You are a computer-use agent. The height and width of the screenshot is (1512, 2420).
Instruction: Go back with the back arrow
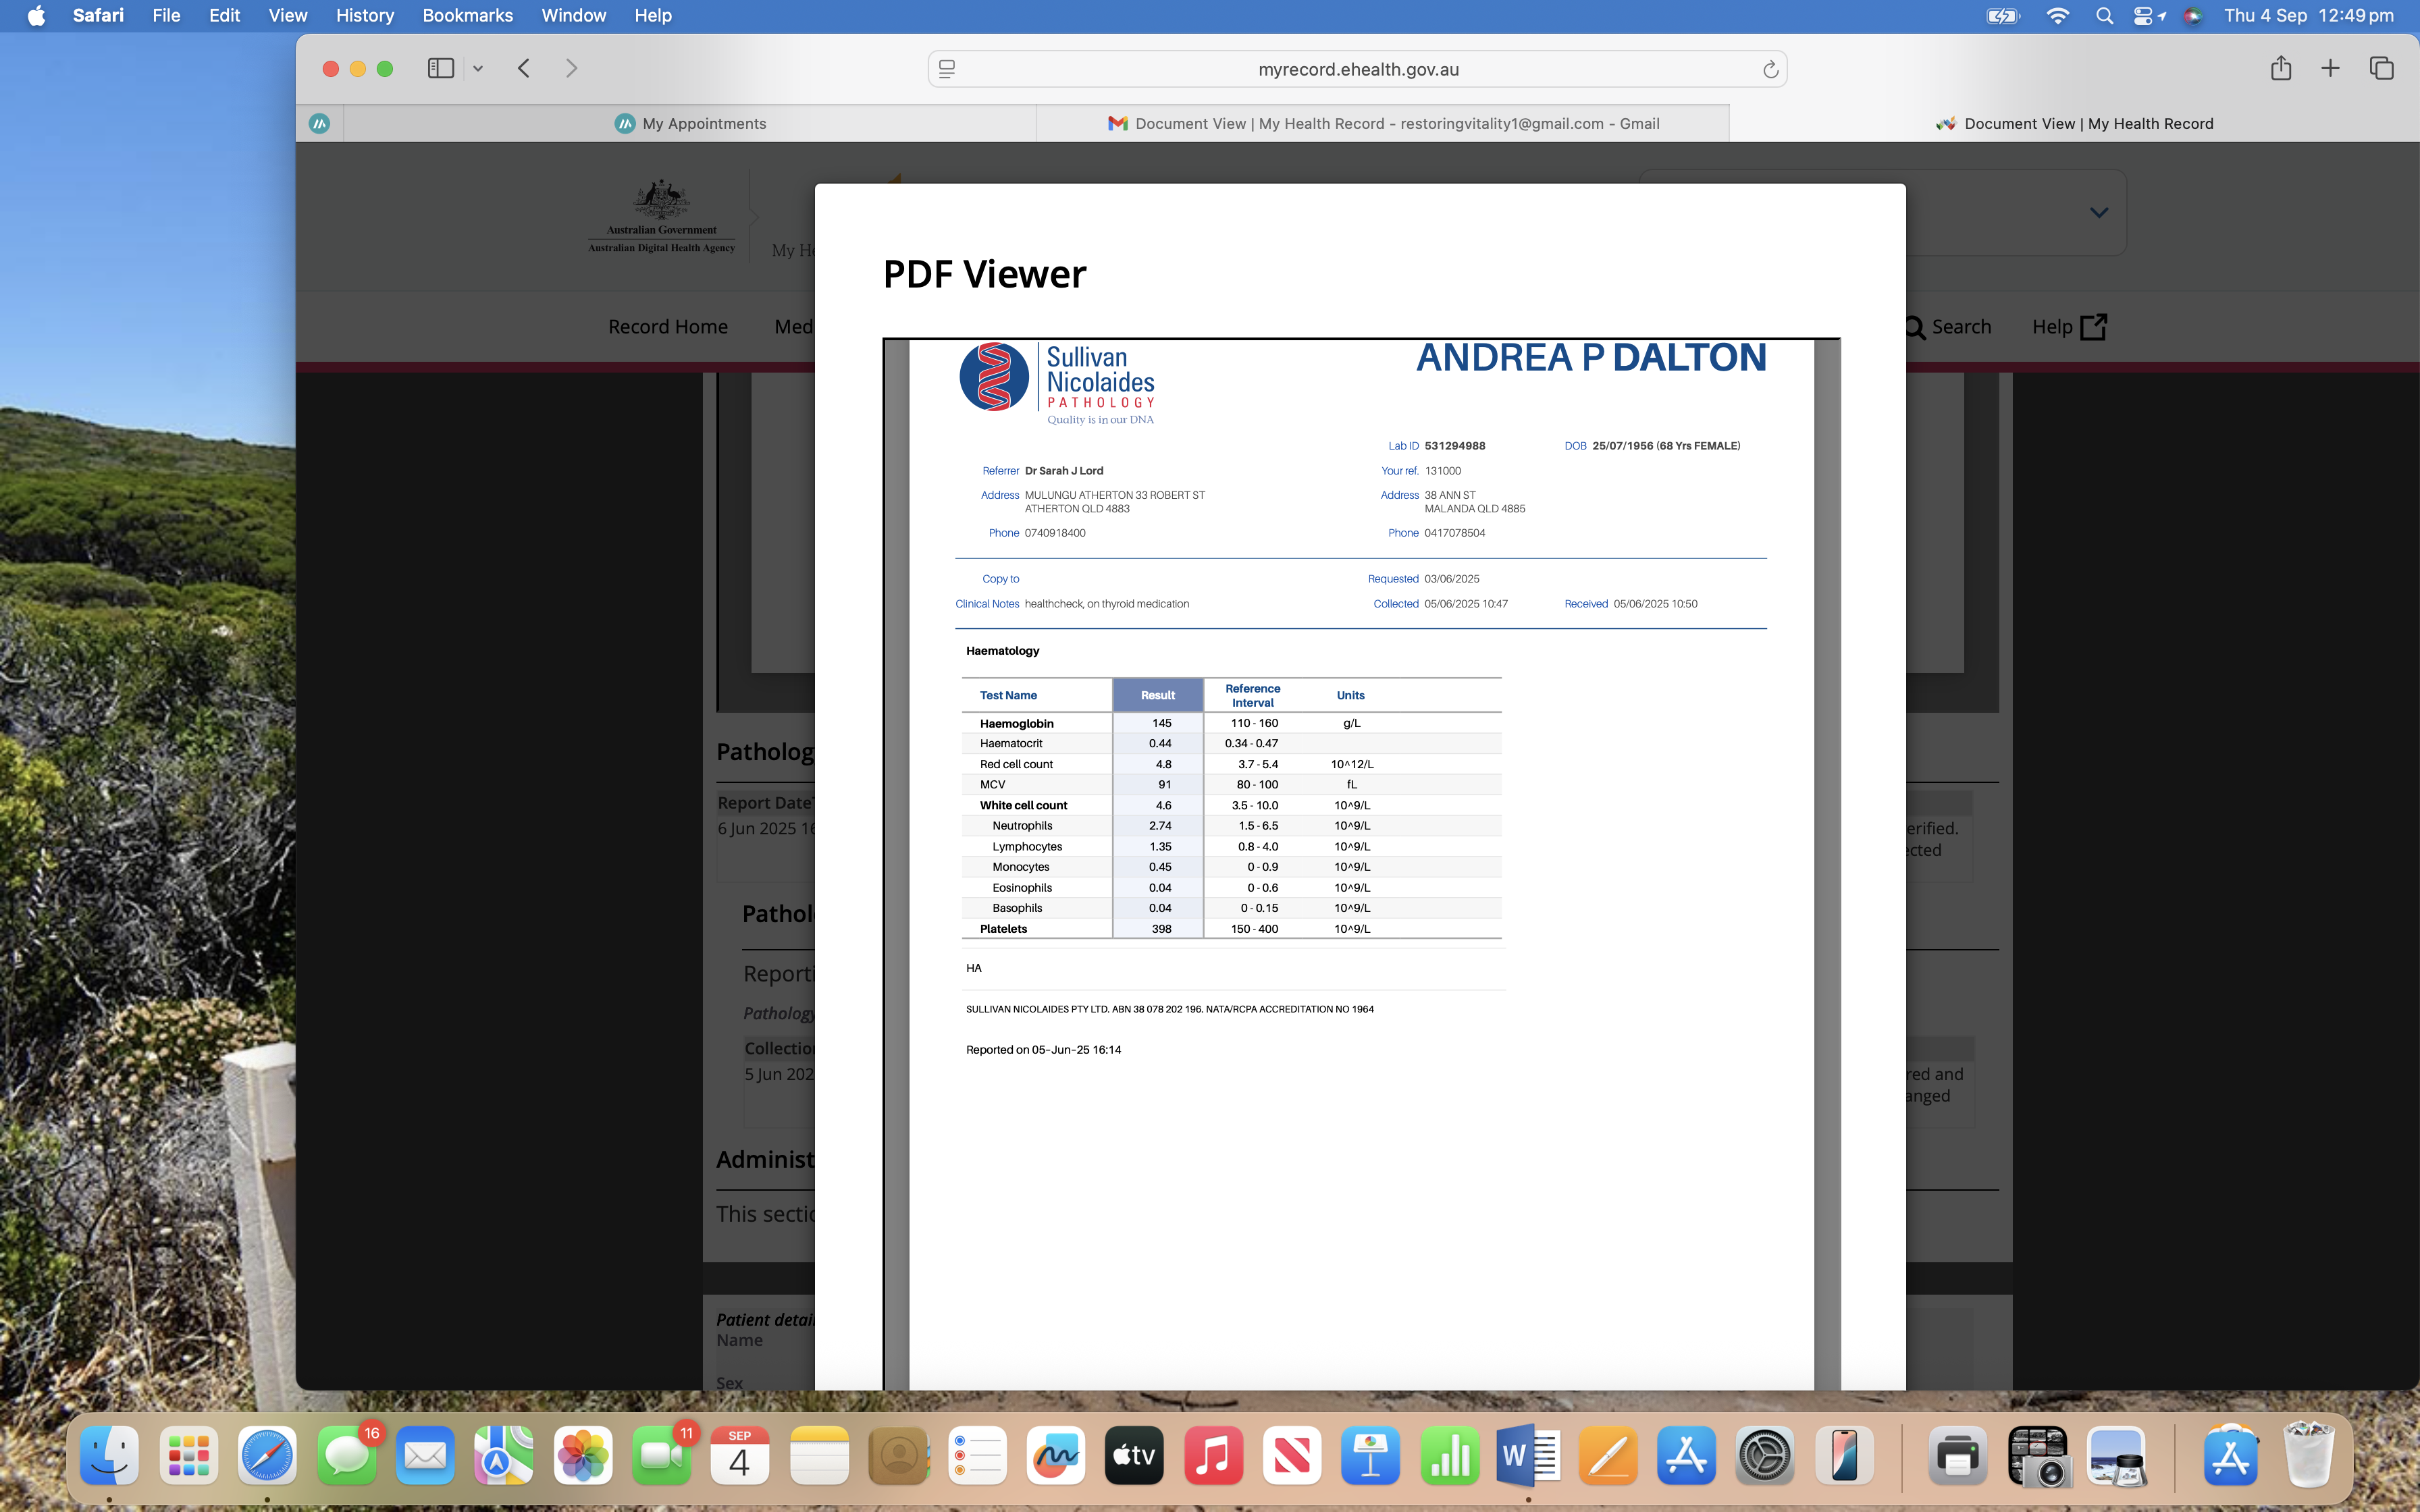(524, 68)
